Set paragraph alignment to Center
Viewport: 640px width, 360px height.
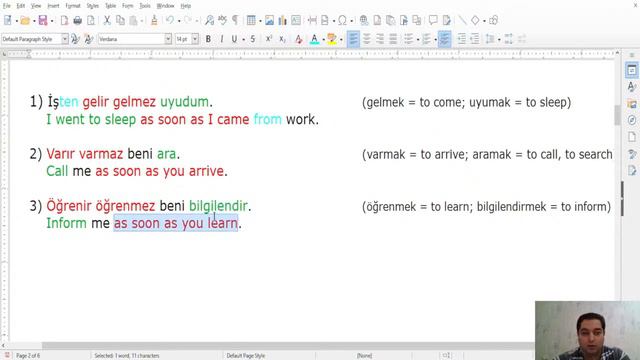coord(367,39)
